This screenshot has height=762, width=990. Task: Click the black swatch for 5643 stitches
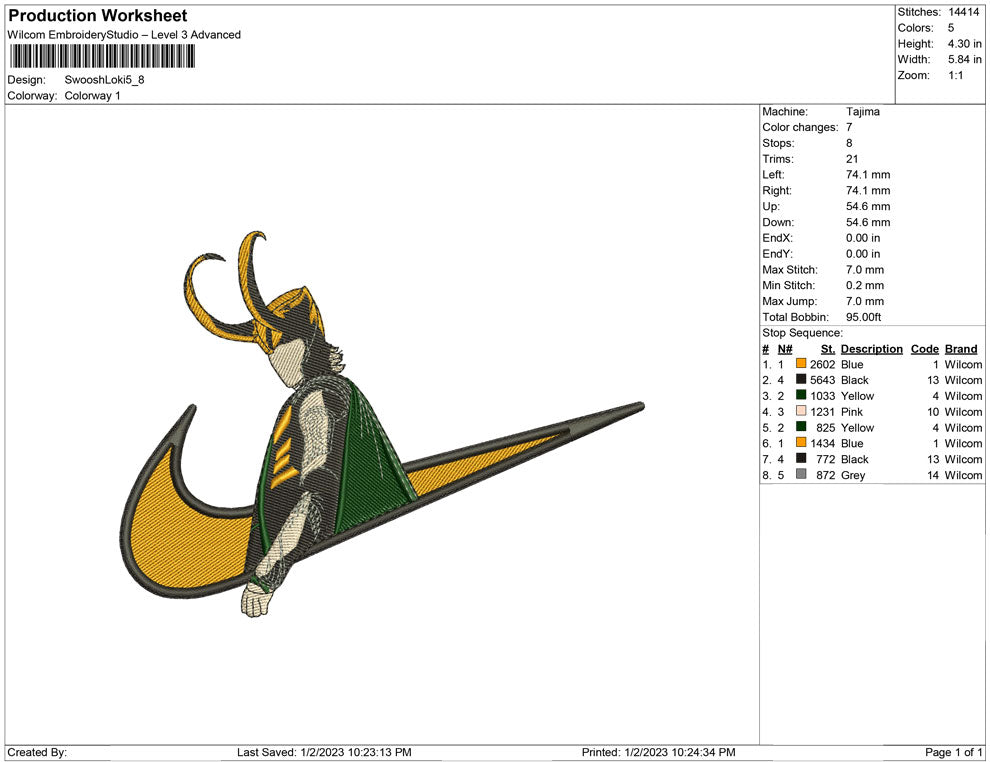point(801,379)
